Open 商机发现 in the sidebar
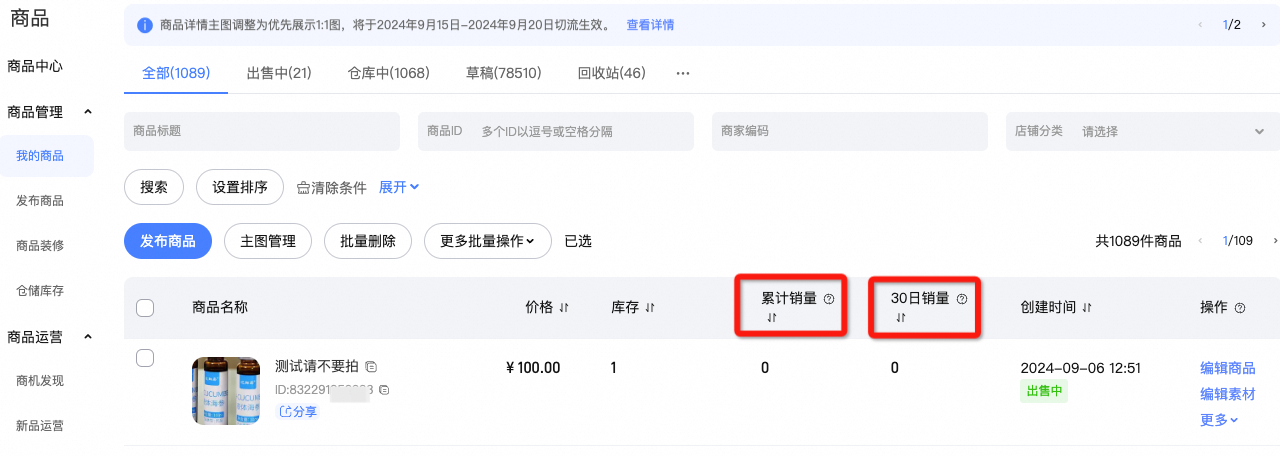This screenshot has width=1280, height=456. (40, 381)
